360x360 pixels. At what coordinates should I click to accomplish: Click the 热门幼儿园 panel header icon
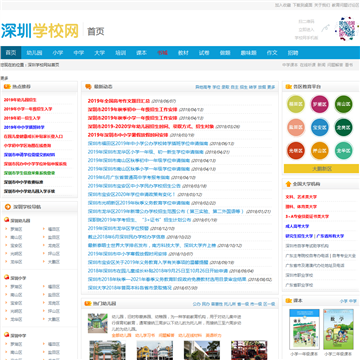point(88,304)
